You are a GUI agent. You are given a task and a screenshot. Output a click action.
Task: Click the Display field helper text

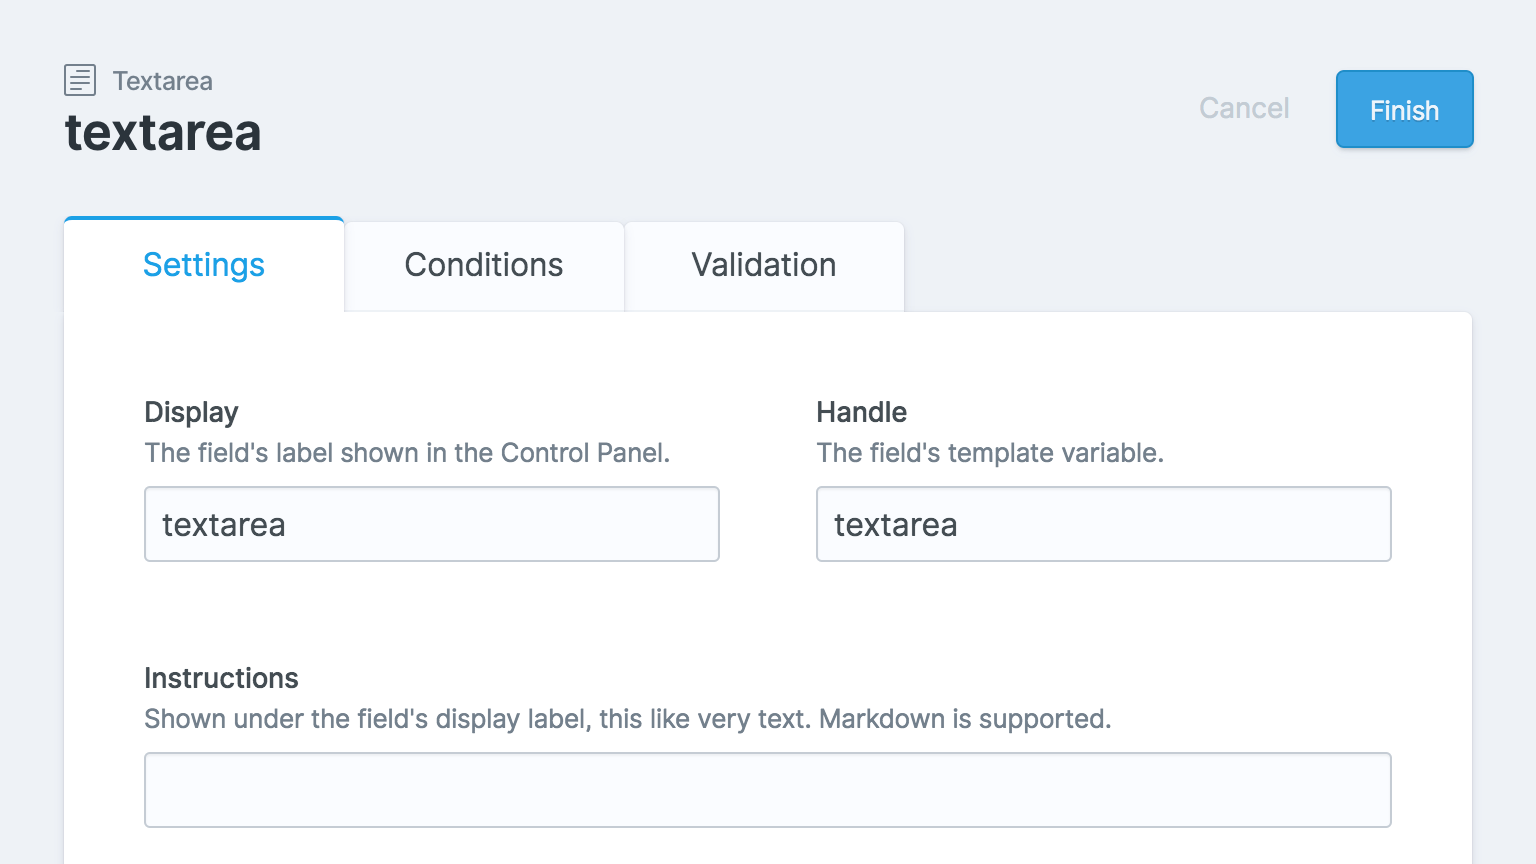tap(408, 453)
